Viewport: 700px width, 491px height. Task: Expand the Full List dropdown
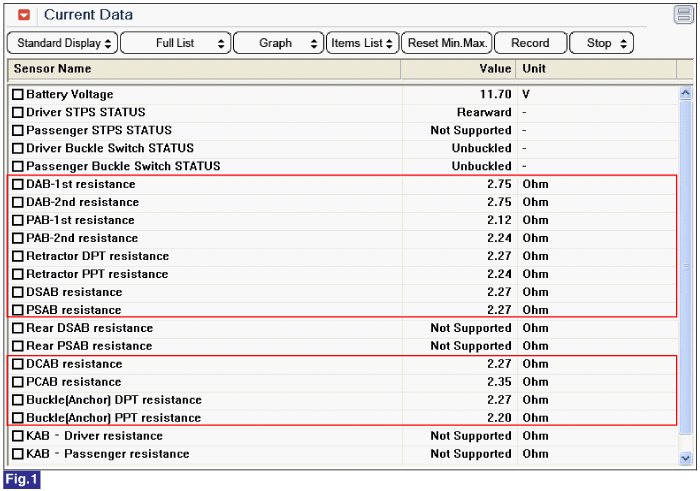pyautogui.click(x=176, y=43)
